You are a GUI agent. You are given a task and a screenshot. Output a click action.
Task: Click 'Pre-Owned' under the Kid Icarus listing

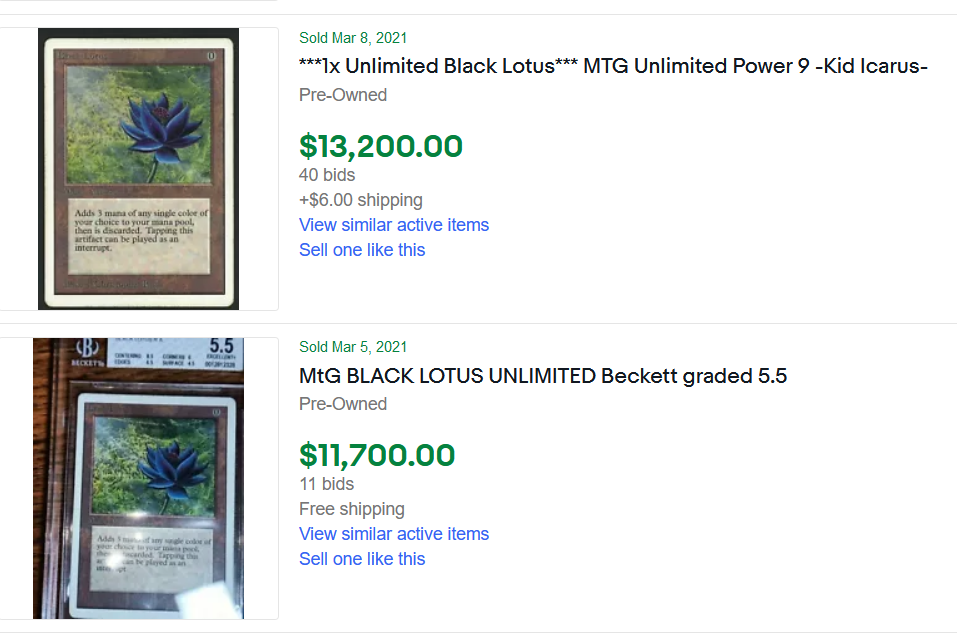[343, 95]
